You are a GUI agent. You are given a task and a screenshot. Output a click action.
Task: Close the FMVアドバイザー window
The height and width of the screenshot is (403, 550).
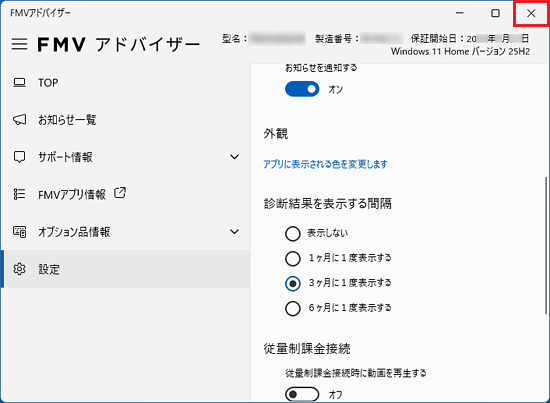coord(531,13)
